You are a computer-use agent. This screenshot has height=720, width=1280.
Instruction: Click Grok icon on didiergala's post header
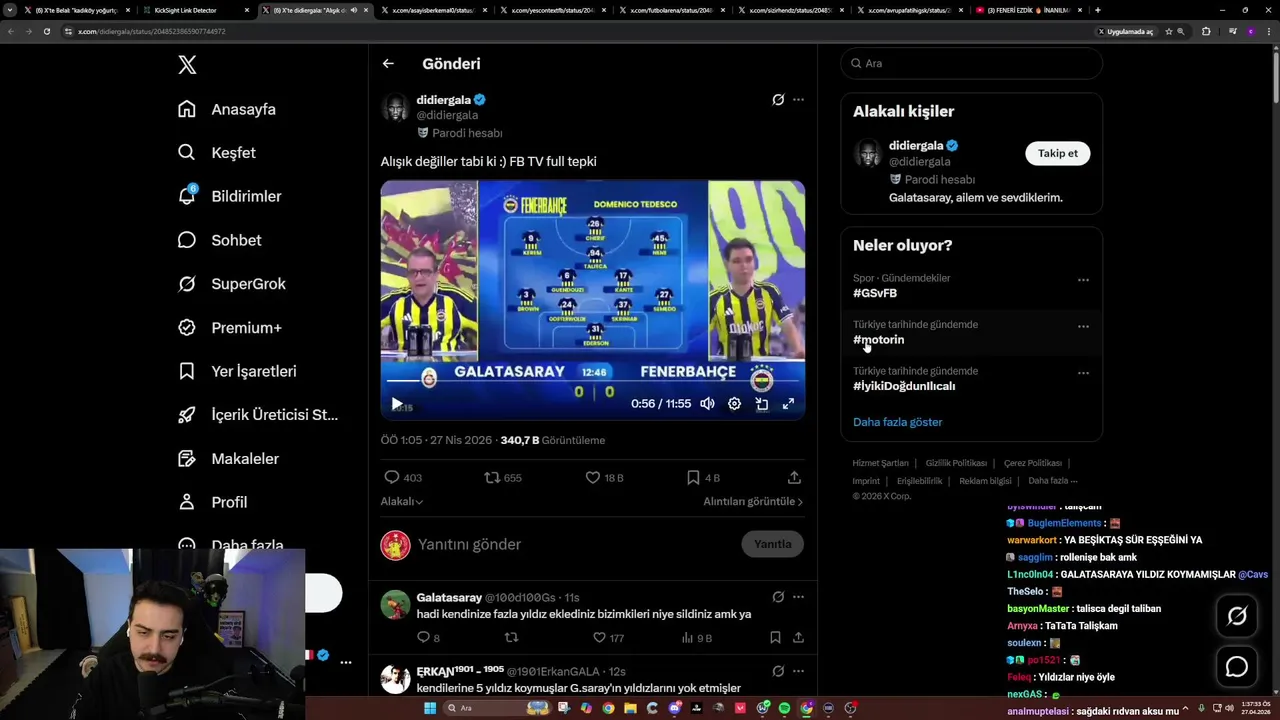point(778,100)
